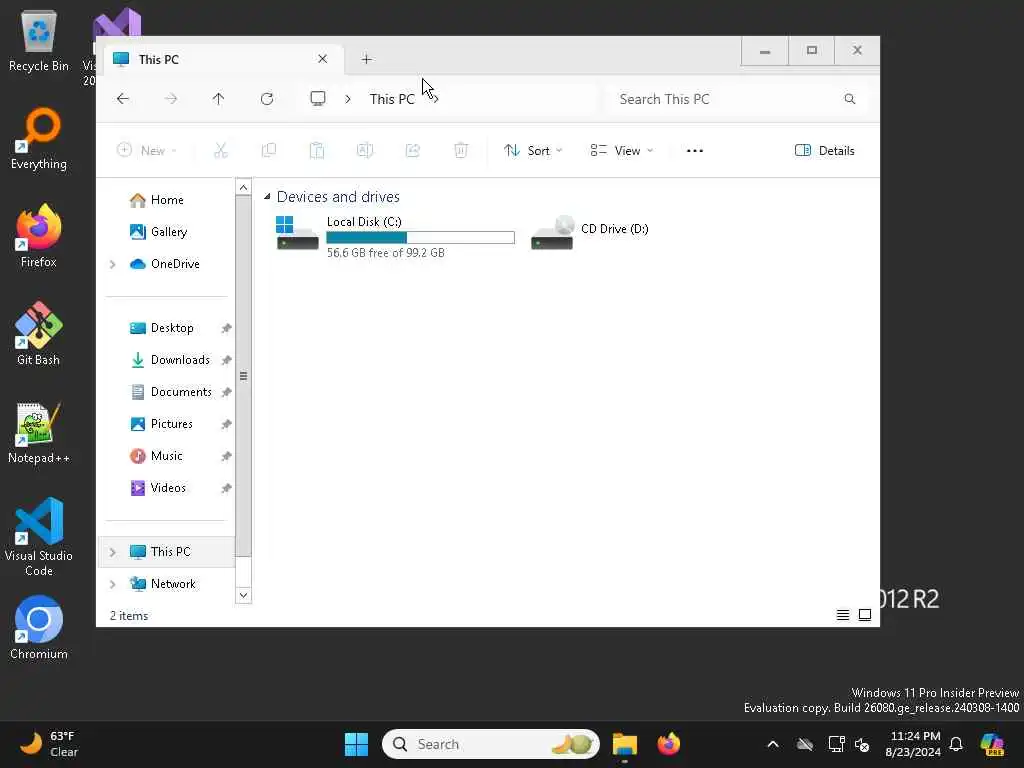
Task: Open Firefox desktop shortcut
Action: (39, 236)
